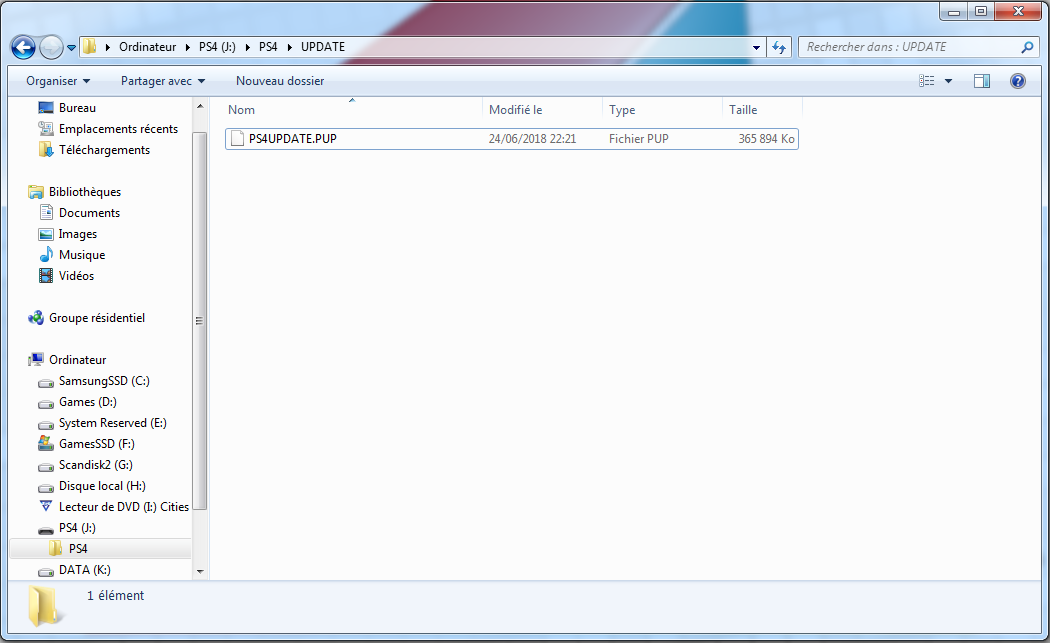Viewport: 1050px width, 643px height.
Task: Type in the Rechercher dans UPDATE field
Action: (x=910, y=47)
